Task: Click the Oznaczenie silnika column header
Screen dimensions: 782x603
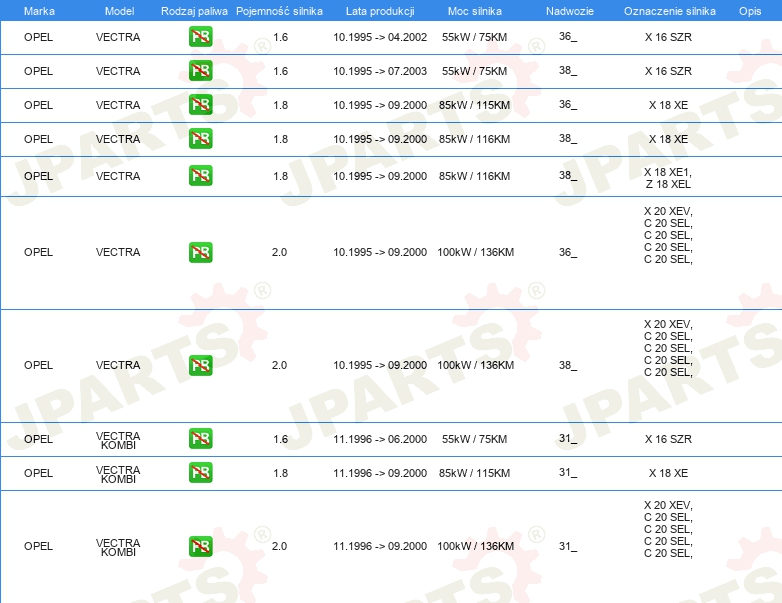Action: point(670,11)
